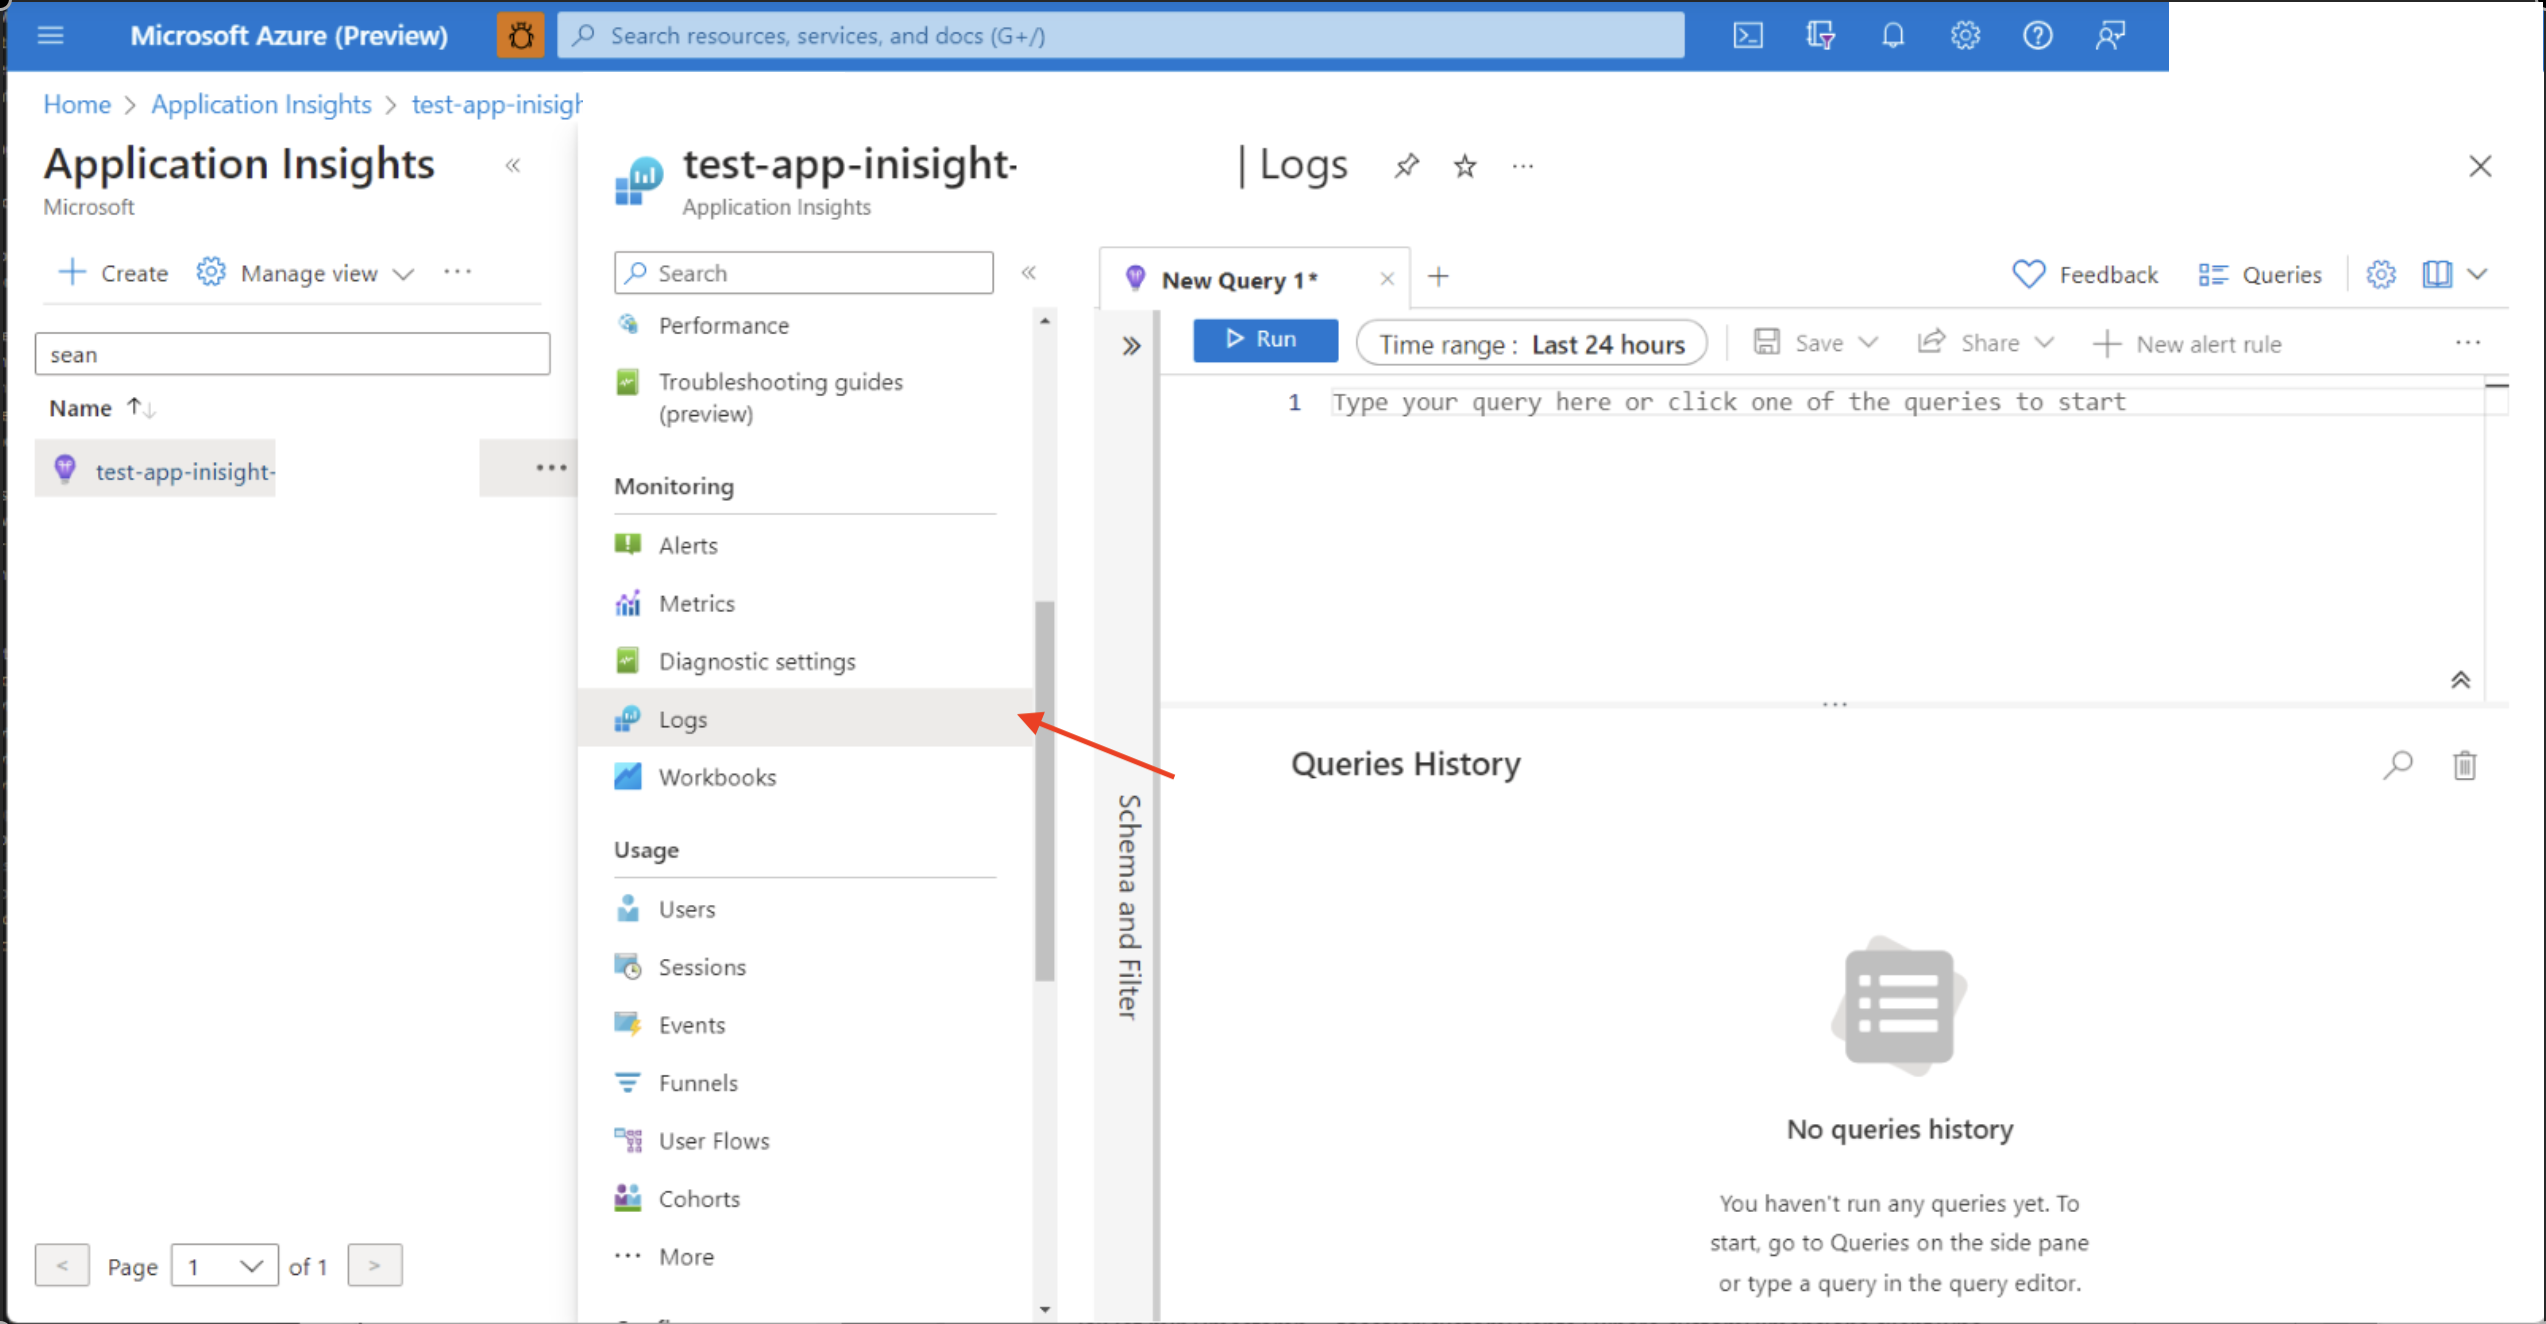Screen dimensions: 2546x1324
Task: Click the Workbooks icon in sidebar
Action: (630, 777)
